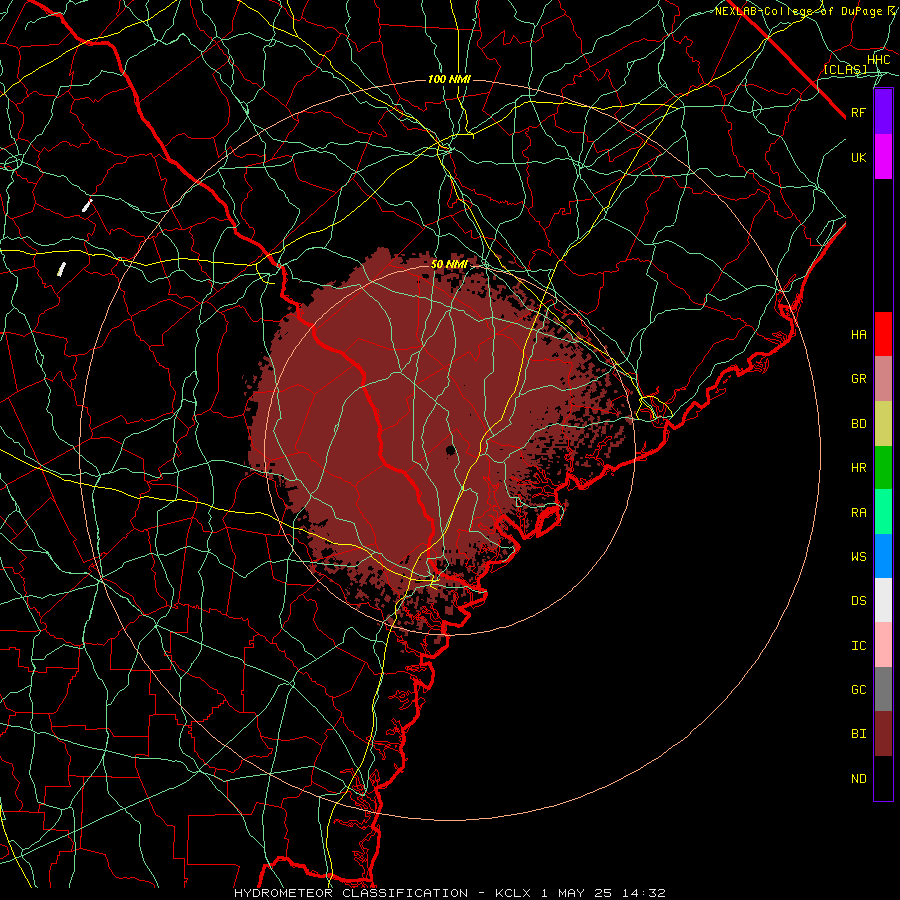Click the HR legend label
900x900 pixels.
tap(859, 468)
